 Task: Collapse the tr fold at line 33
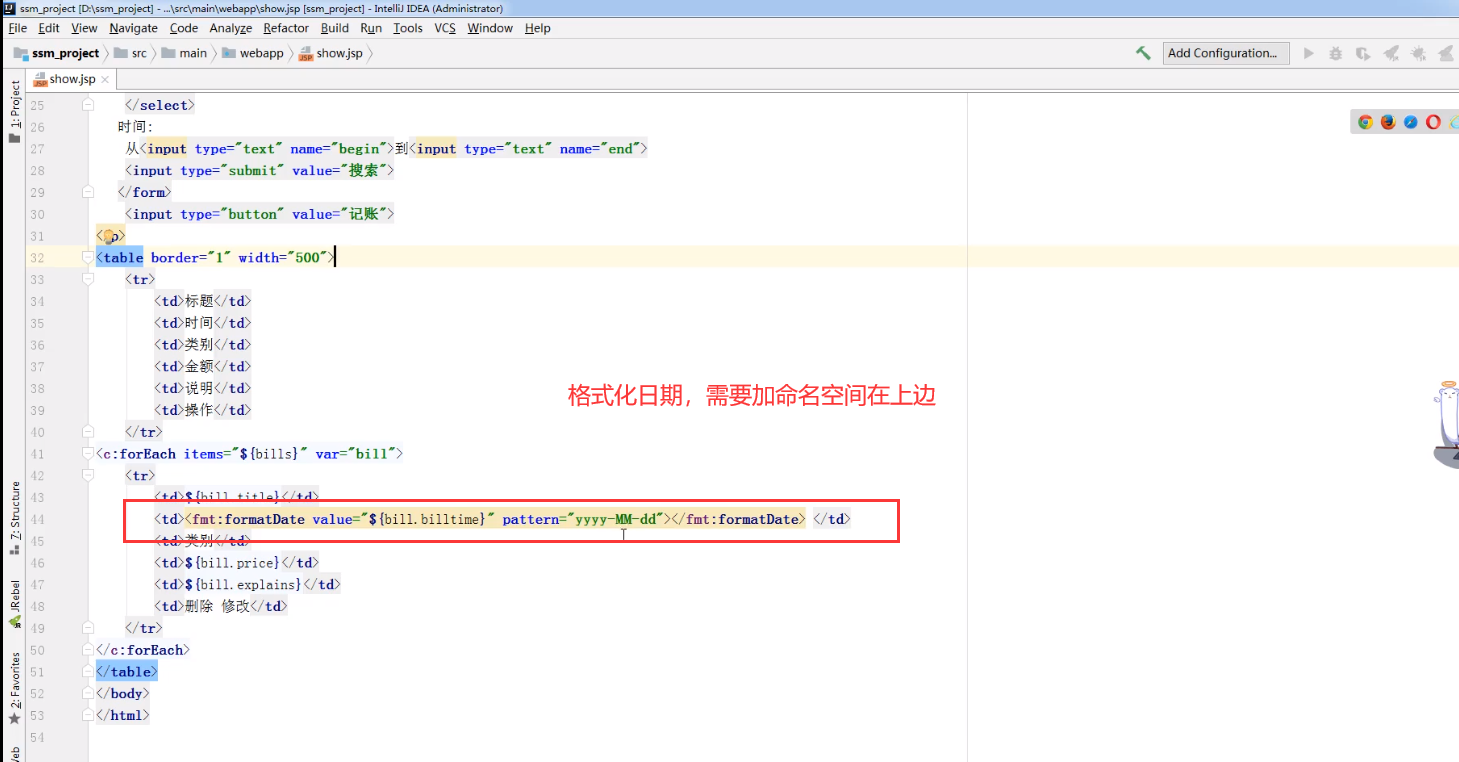(x=88, y=279)
